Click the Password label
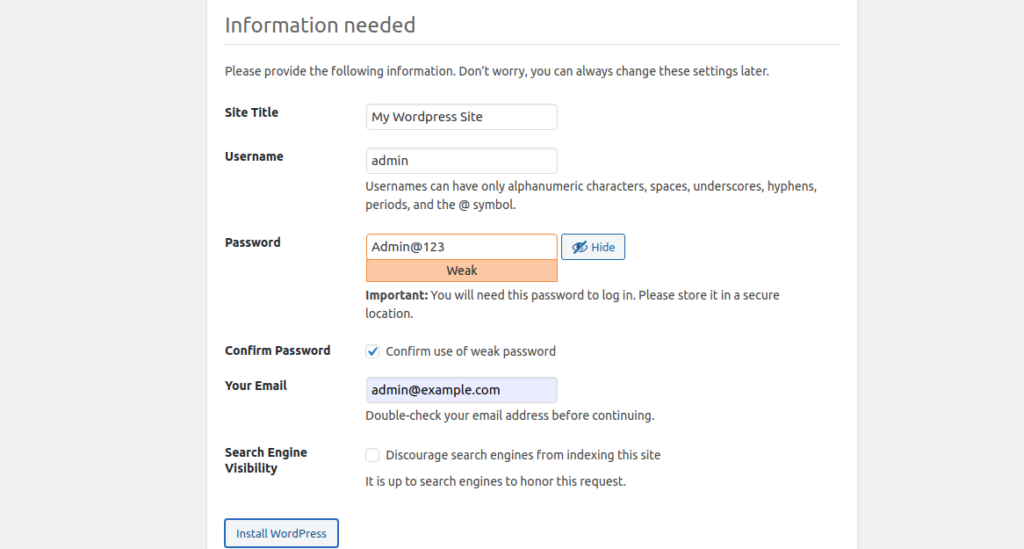Viewport: 1024px width, 549px height. point(253,242)
